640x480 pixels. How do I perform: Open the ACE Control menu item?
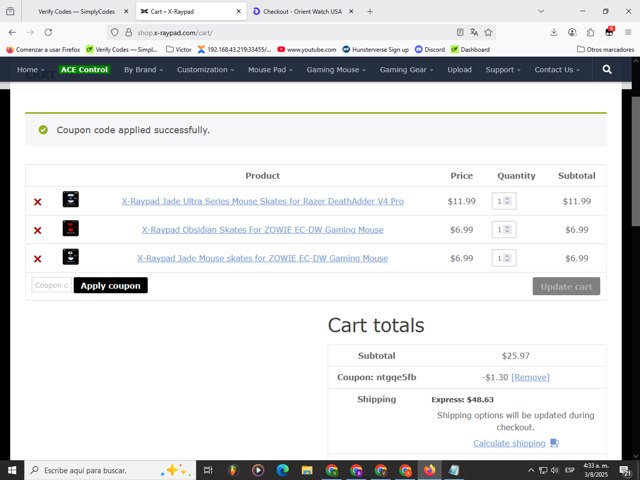(x=84, y=69)
